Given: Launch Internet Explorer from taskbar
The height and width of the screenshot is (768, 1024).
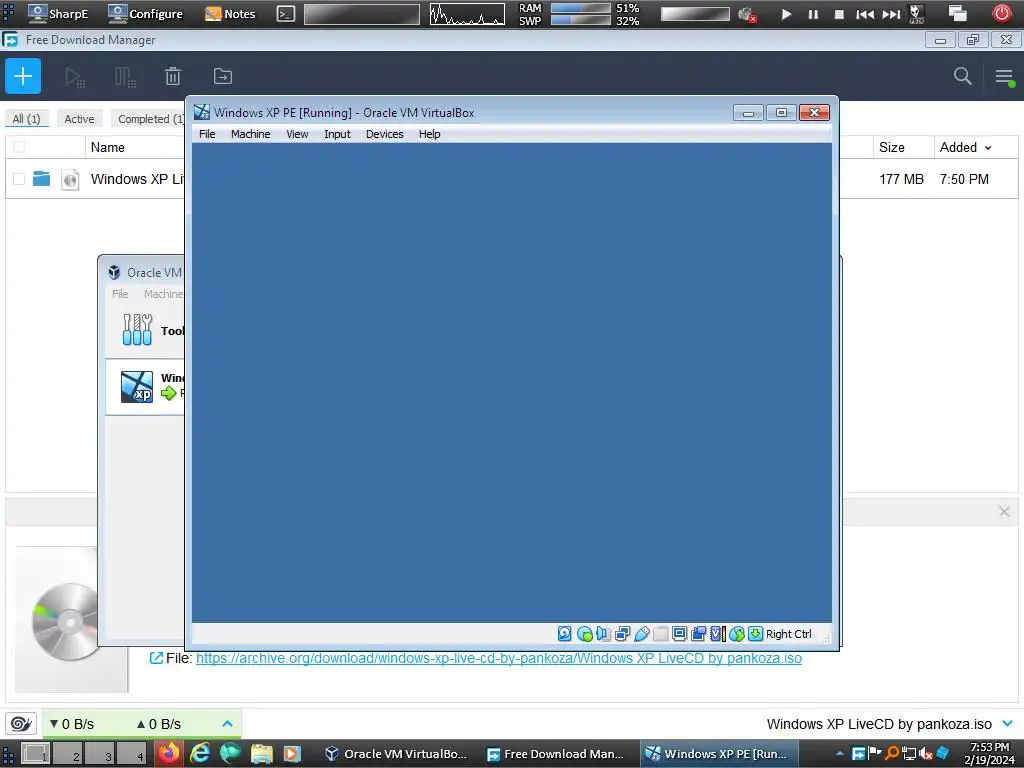Looking at the screenshot, I should [x=200, y=753].
